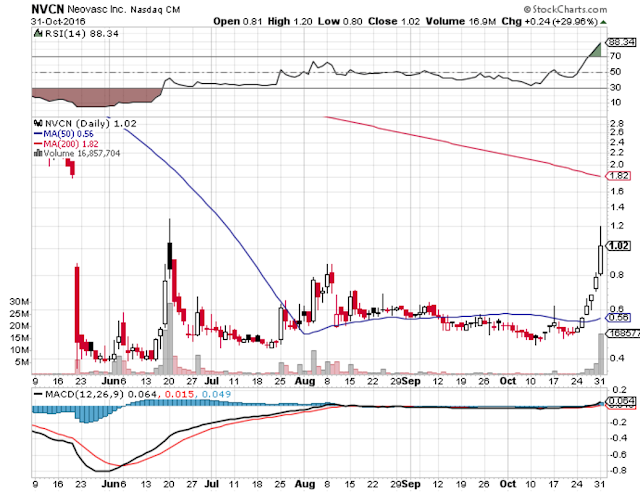Image resolution: width=640 pixels, height=497 pixels.
Task: Click the Volume 16,857,704 legend entry
Action: (82, 153)
